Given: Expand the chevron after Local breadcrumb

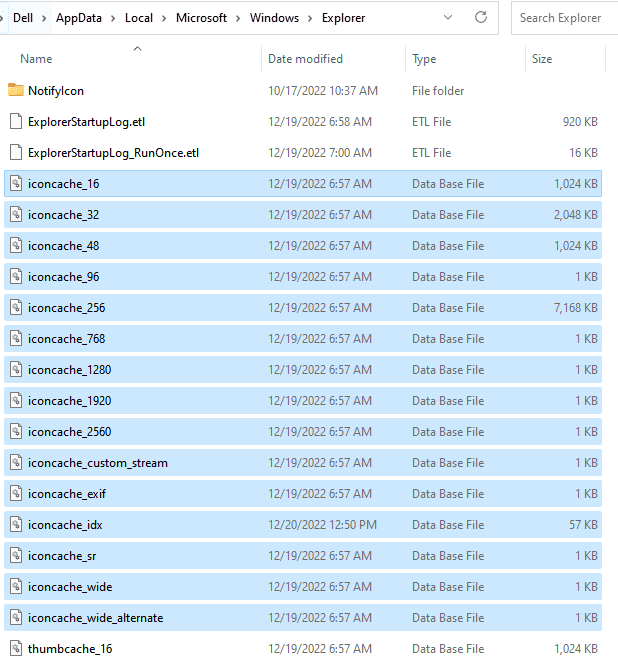Looking at the screenshot, I should pyautogui.click(x=164, y=18).
